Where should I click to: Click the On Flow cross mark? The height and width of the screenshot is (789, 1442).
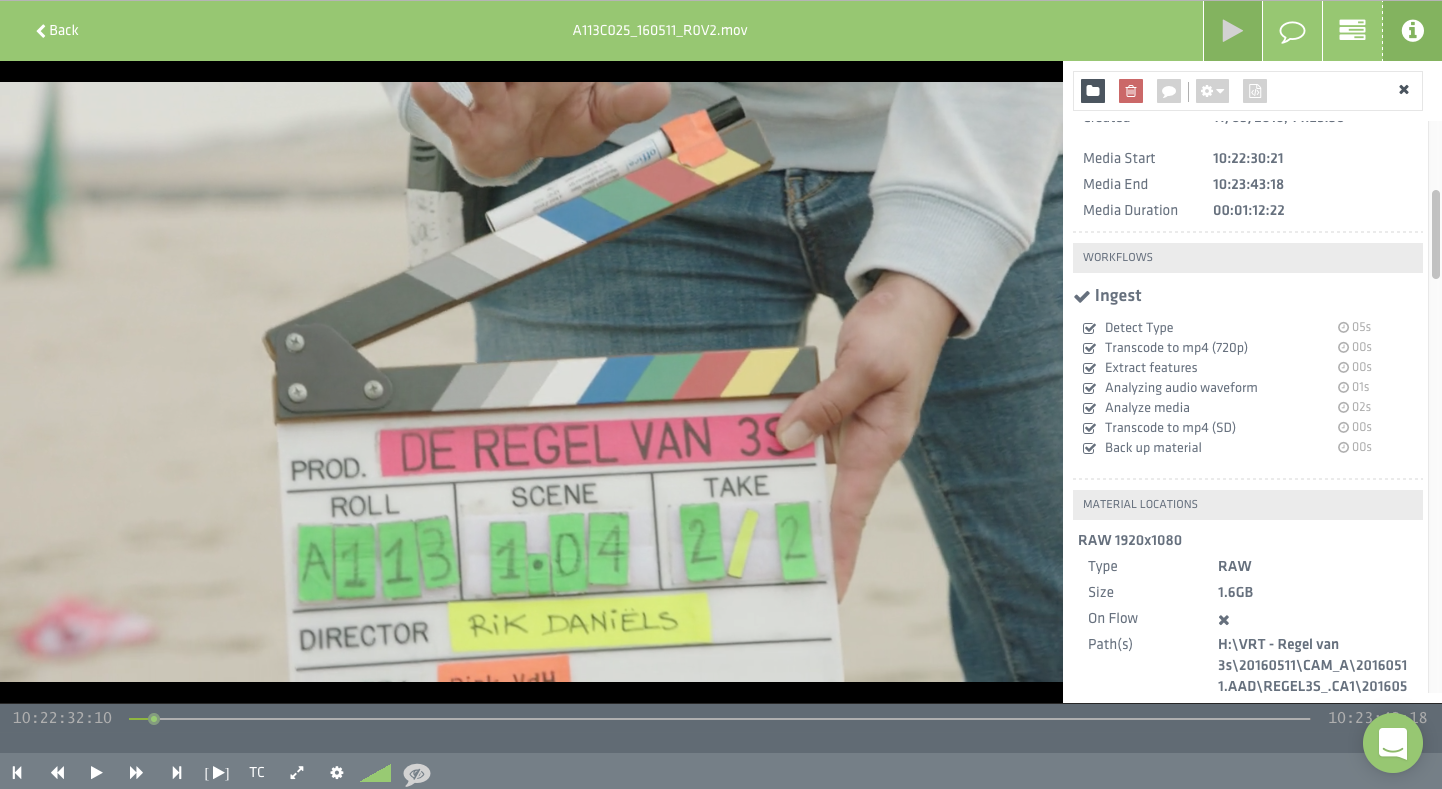pos(1222,619)
